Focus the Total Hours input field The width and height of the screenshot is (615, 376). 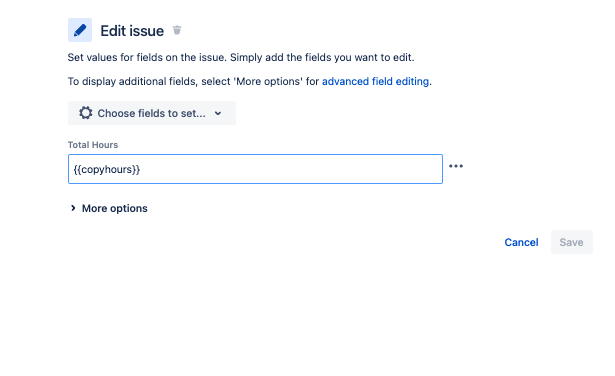pos(255,169)
